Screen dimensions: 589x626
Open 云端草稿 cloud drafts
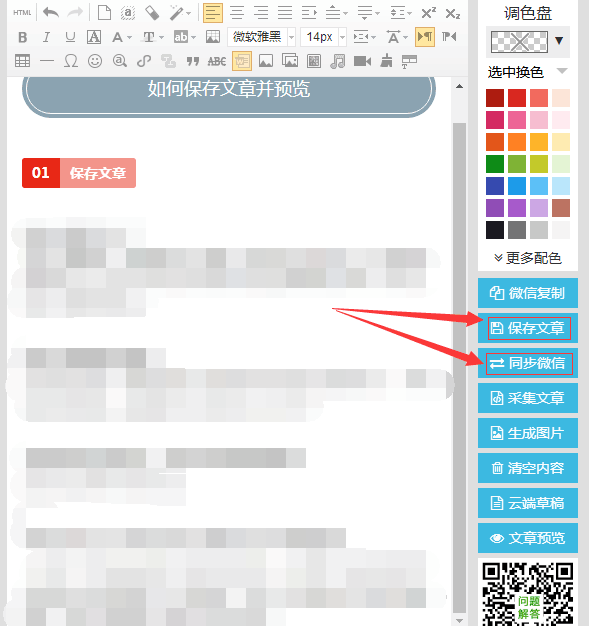[x=528, y=503]
